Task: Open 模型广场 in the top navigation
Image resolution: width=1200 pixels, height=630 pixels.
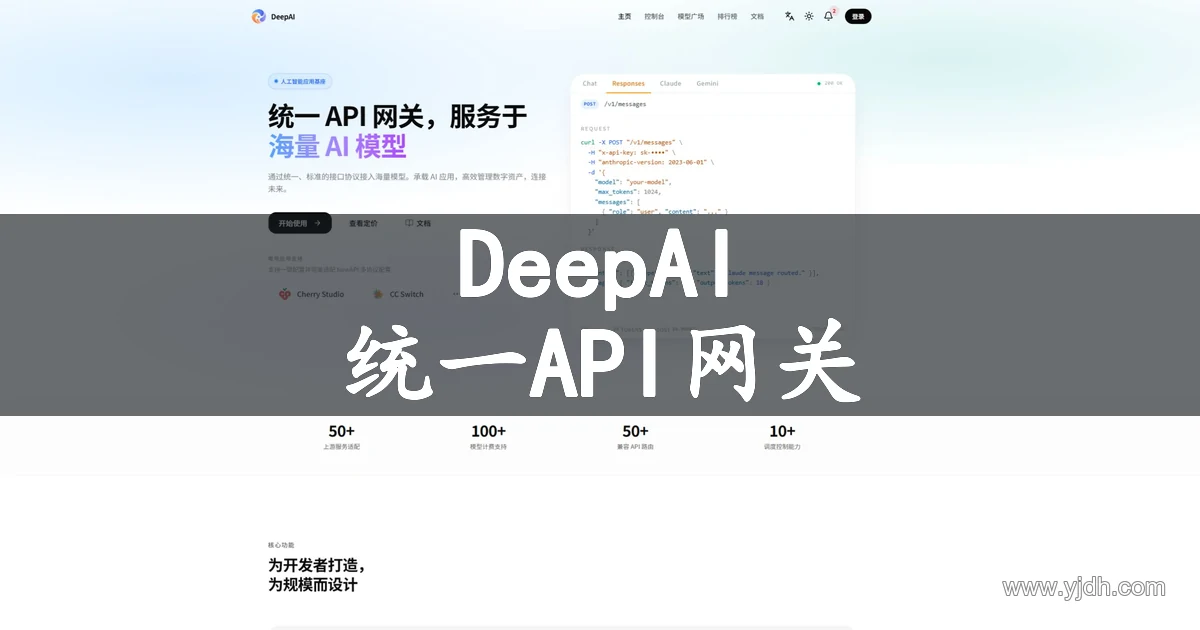Action: [691, 16]
